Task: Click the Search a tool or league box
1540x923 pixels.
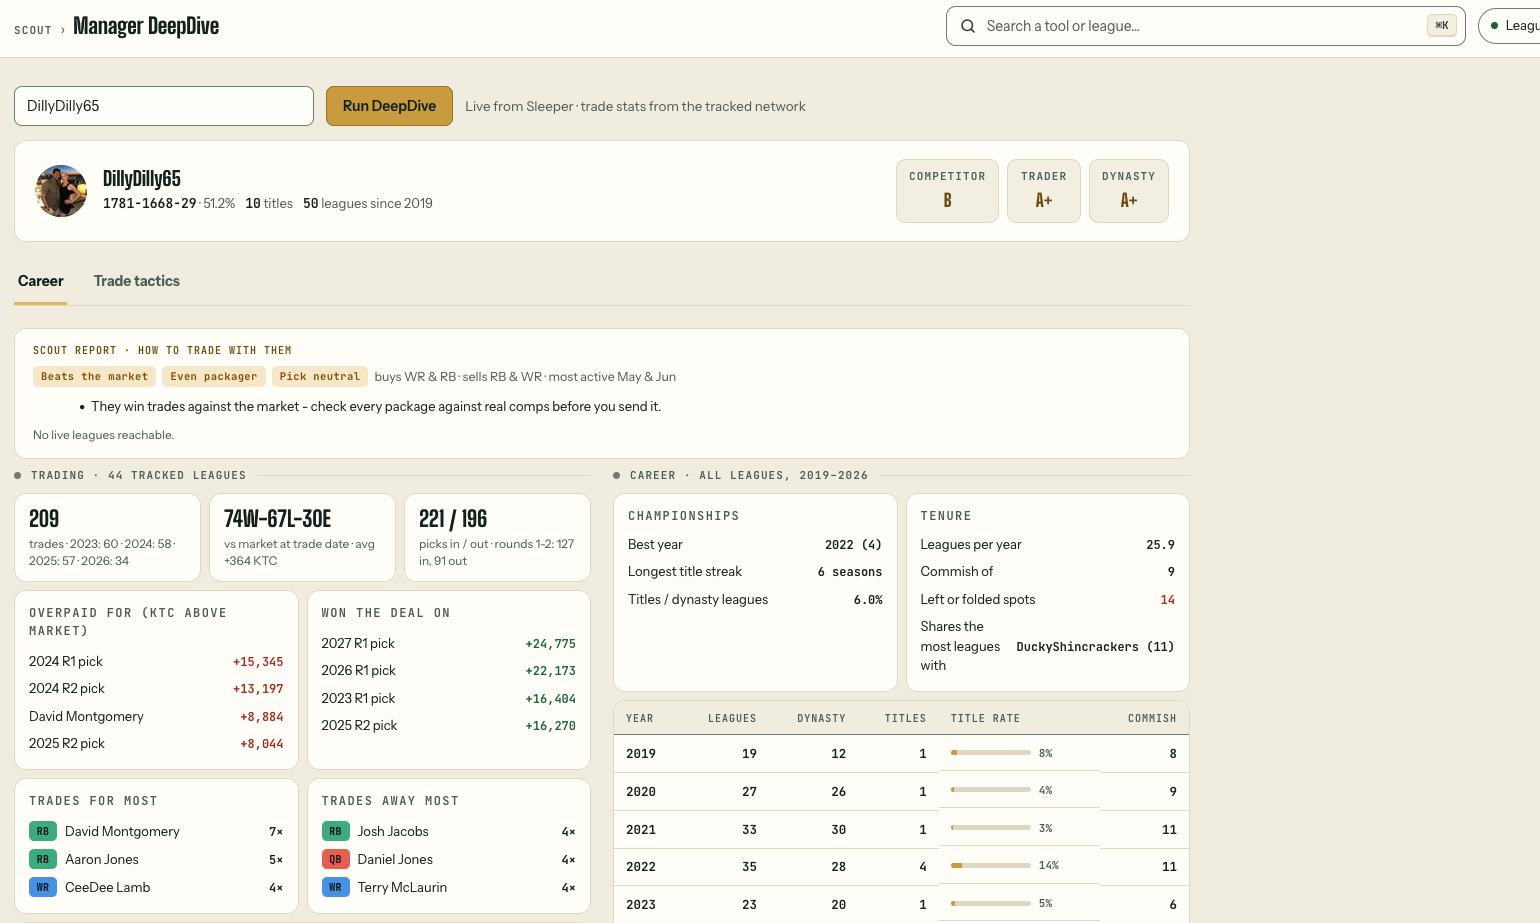Action: tap(1205, 26)
